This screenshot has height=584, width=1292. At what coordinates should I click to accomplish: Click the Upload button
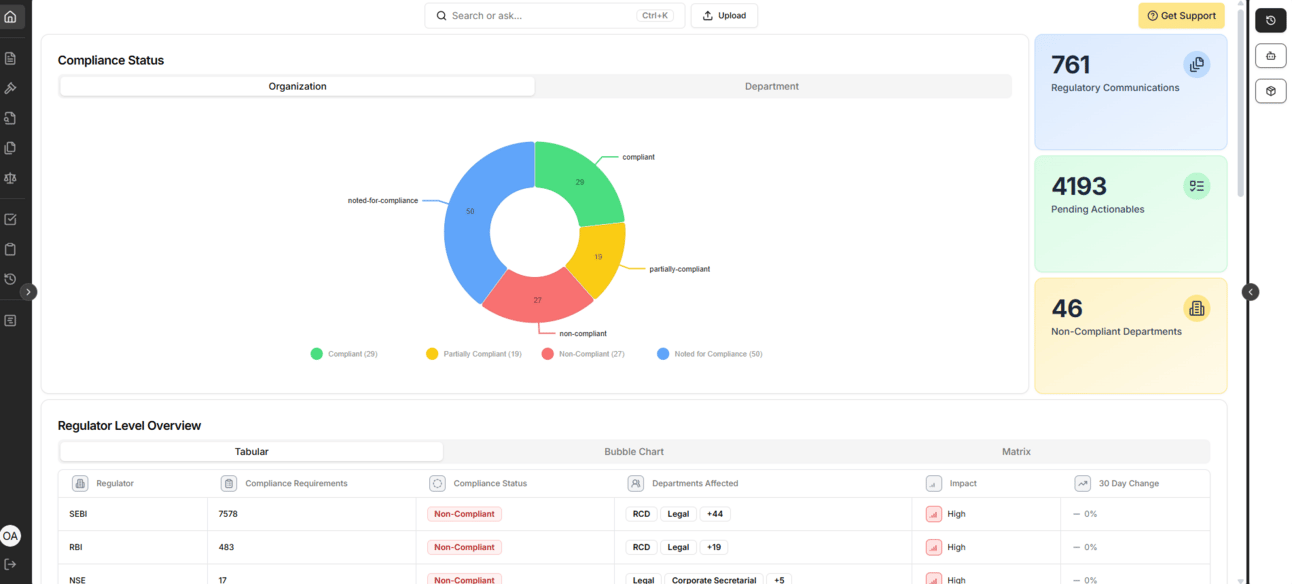tap(724, 16)
